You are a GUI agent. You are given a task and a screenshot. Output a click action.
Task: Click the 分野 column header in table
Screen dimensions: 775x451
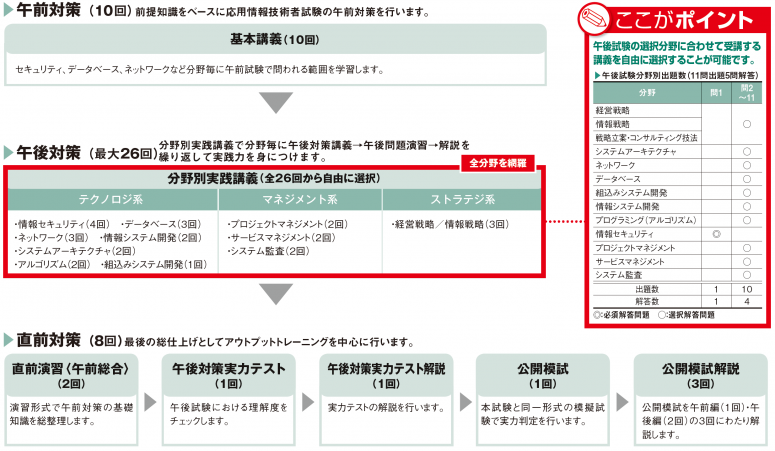(x=646, y=92)
